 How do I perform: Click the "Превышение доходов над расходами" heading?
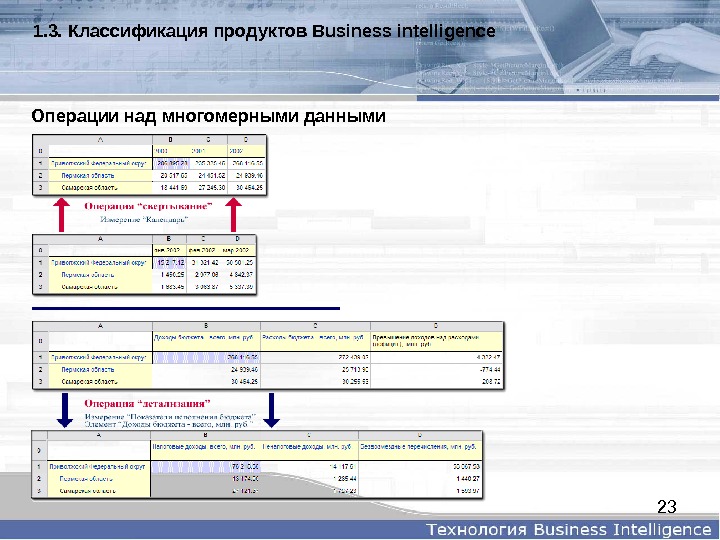coord(426,340)
